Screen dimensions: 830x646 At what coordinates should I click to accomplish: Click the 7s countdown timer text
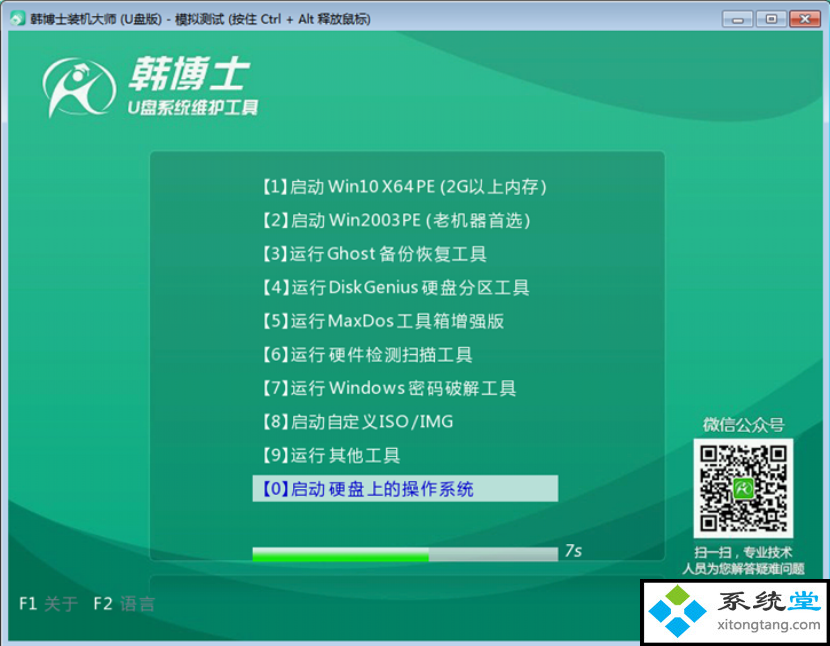pos(573,551)
